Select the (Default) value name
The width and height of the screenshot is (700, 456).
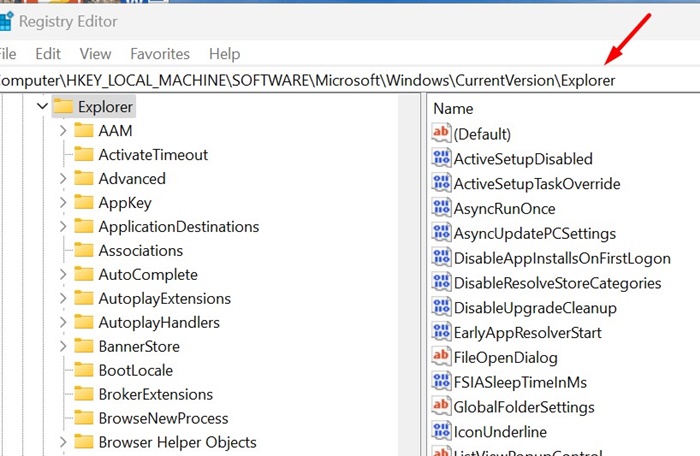coord(482,134)
